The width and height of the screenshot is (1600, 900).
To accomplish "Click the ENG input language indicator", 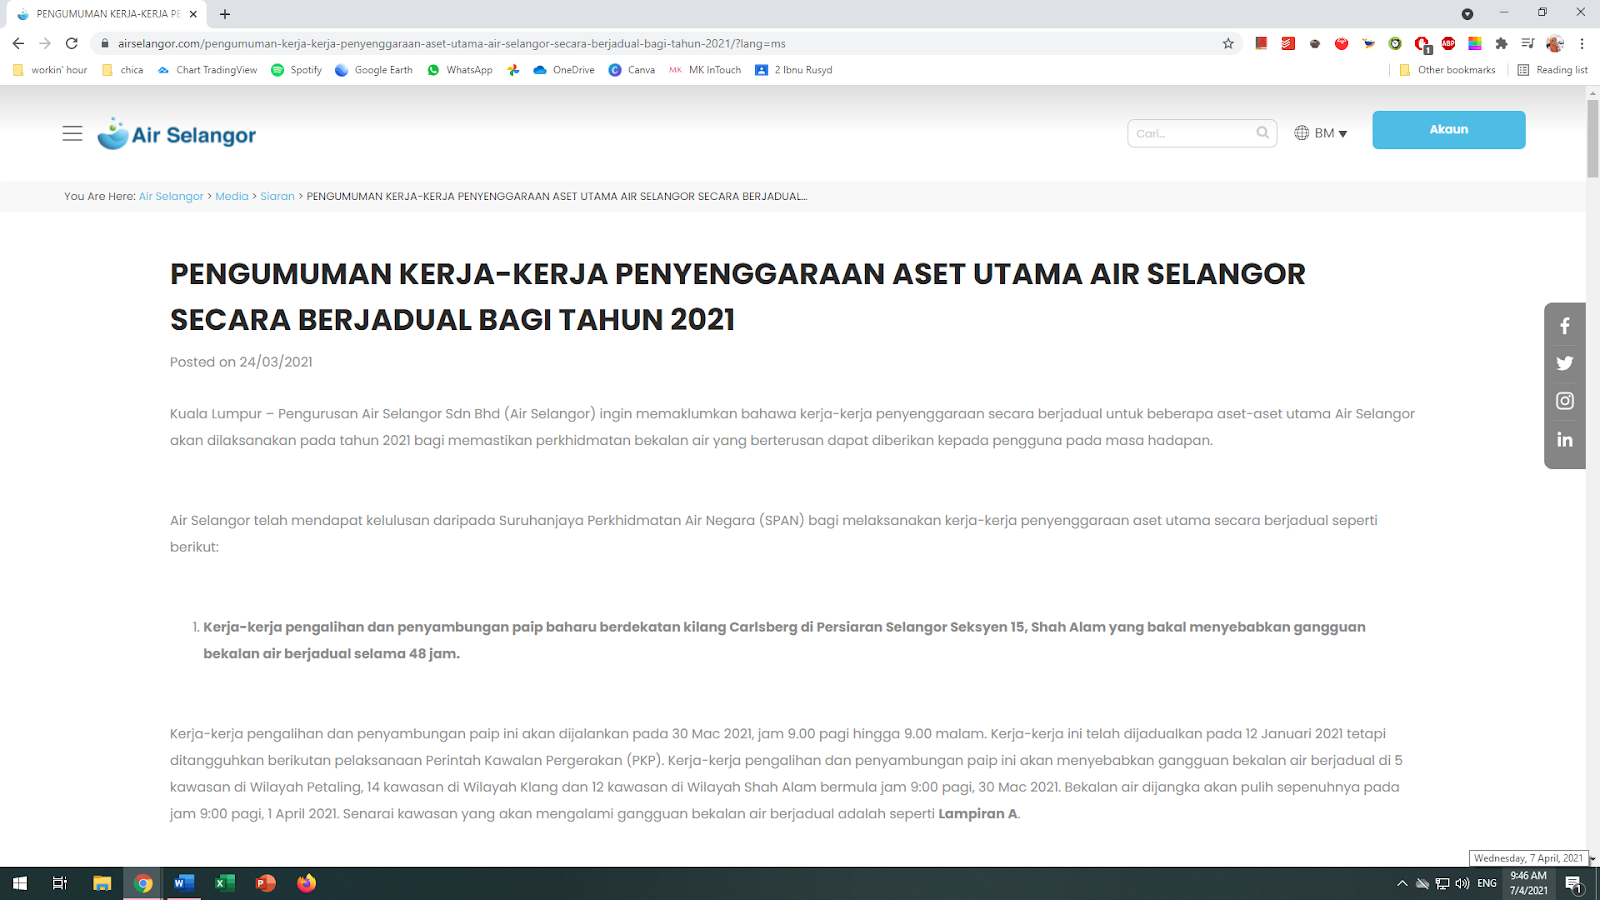I will pyautogui.click(x=1487, y=883).
